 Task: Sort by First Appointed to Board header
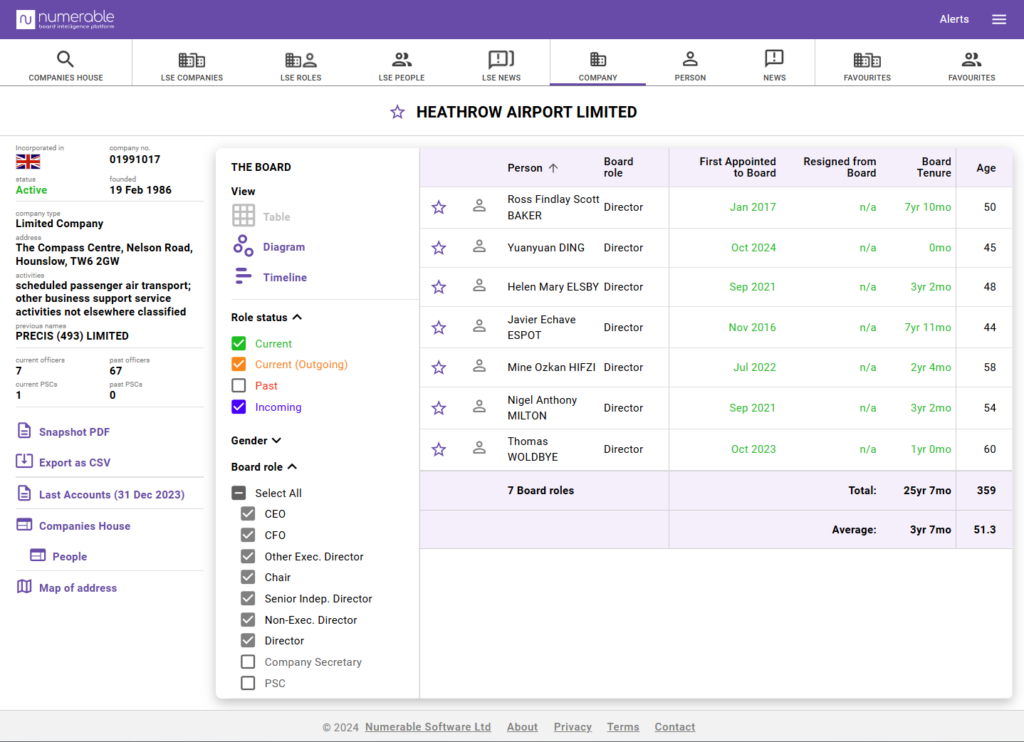click(x=737, y=167)
